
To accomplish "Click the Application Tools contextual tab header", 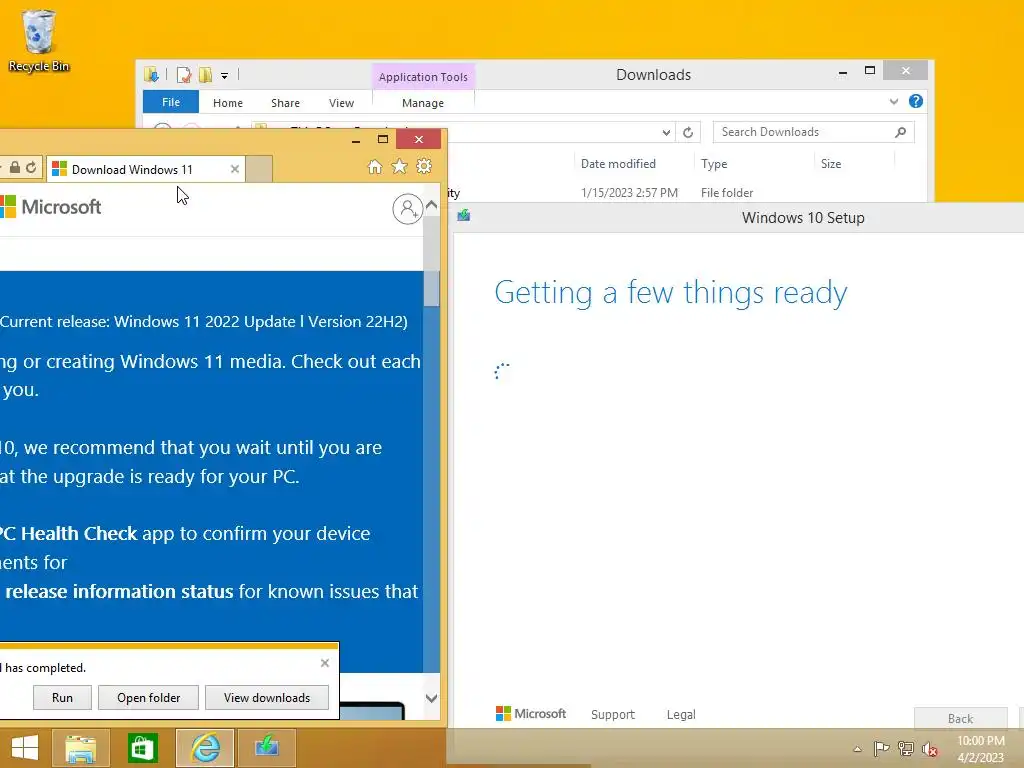I will click(x=423, y=77).
